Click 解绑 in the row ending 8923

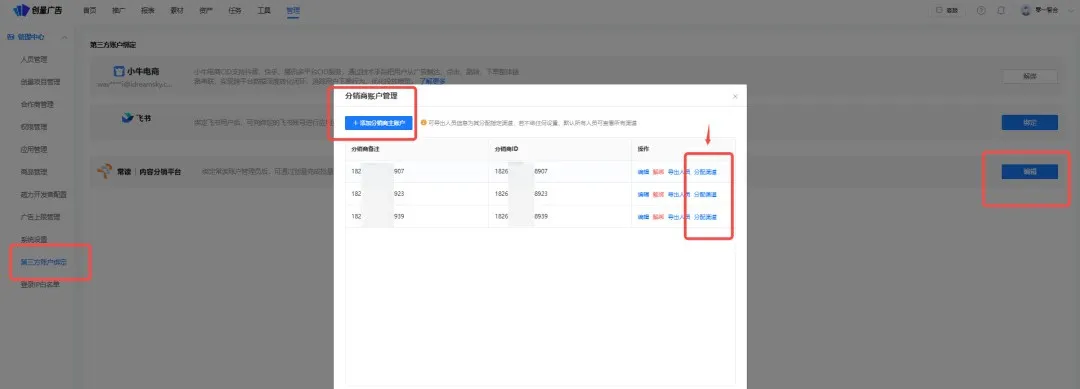(x=658, y=195)
